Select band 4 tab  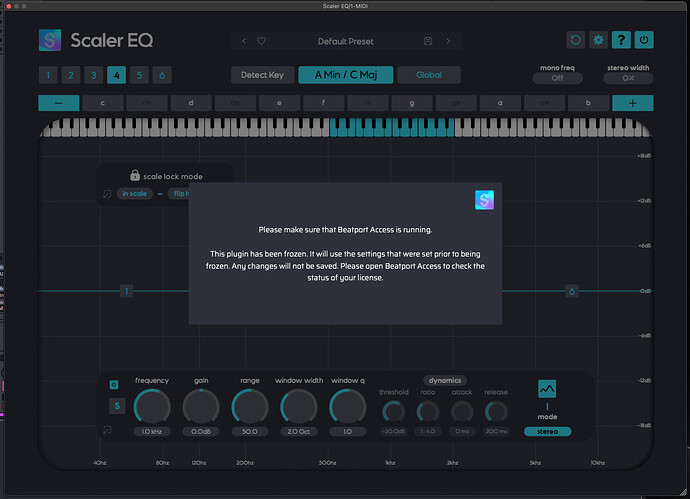tap(117, 75)
